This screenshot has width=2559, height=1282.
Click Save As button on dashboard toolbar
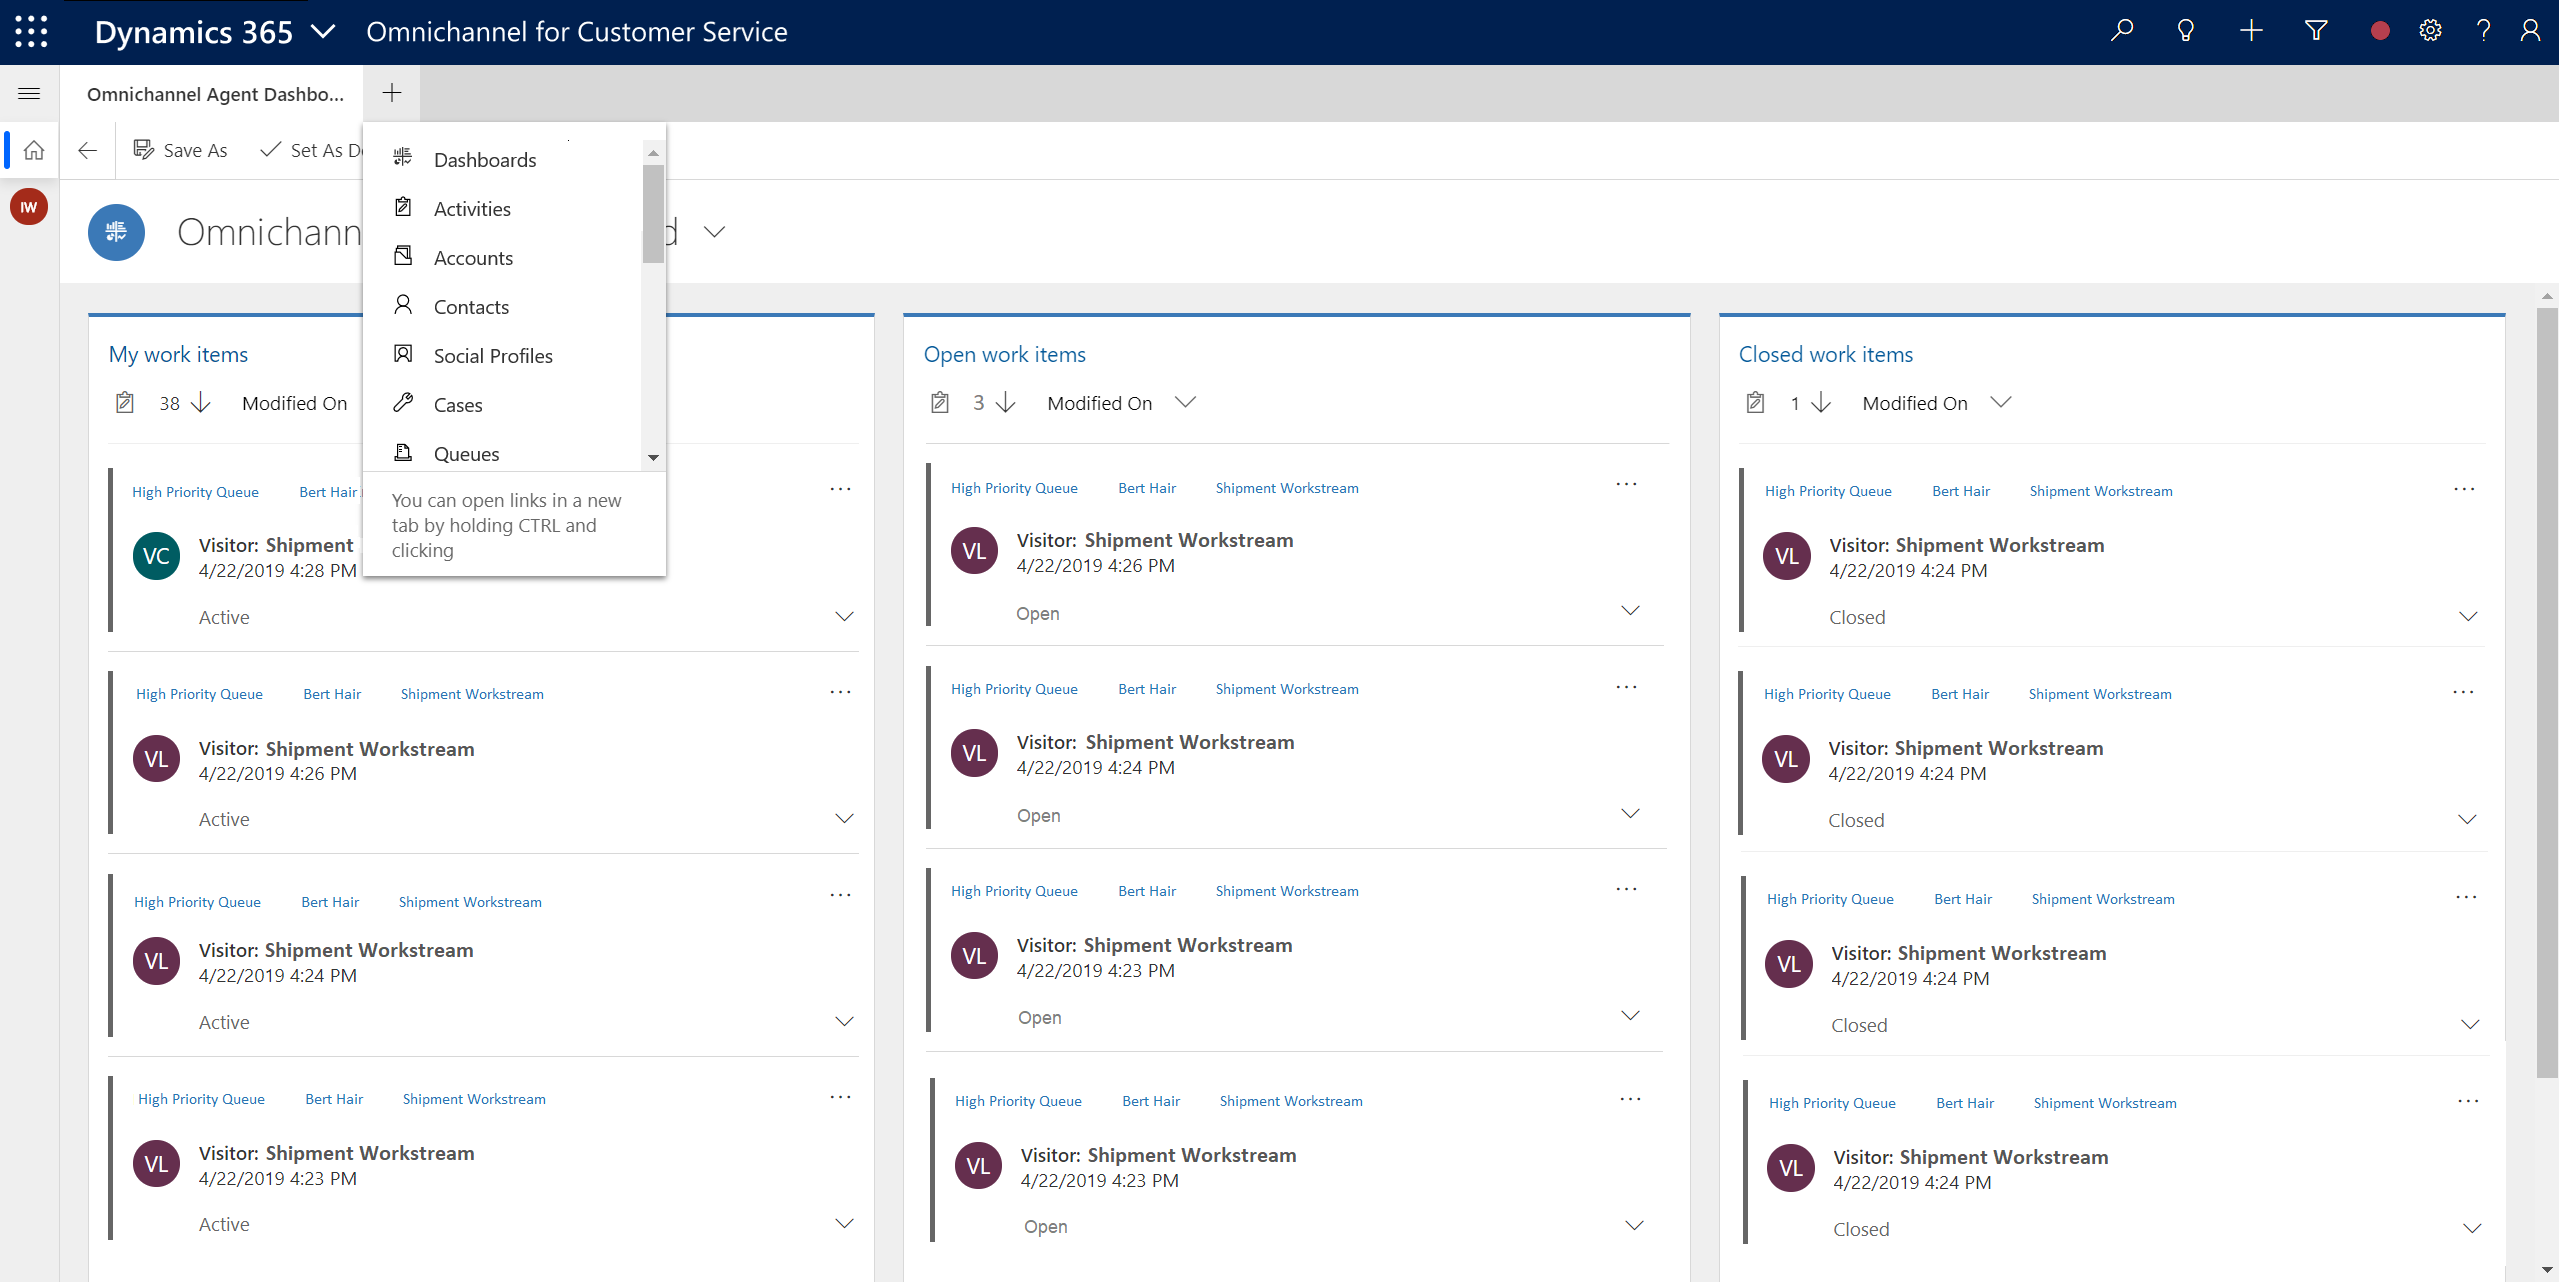(x=180, y=150)
